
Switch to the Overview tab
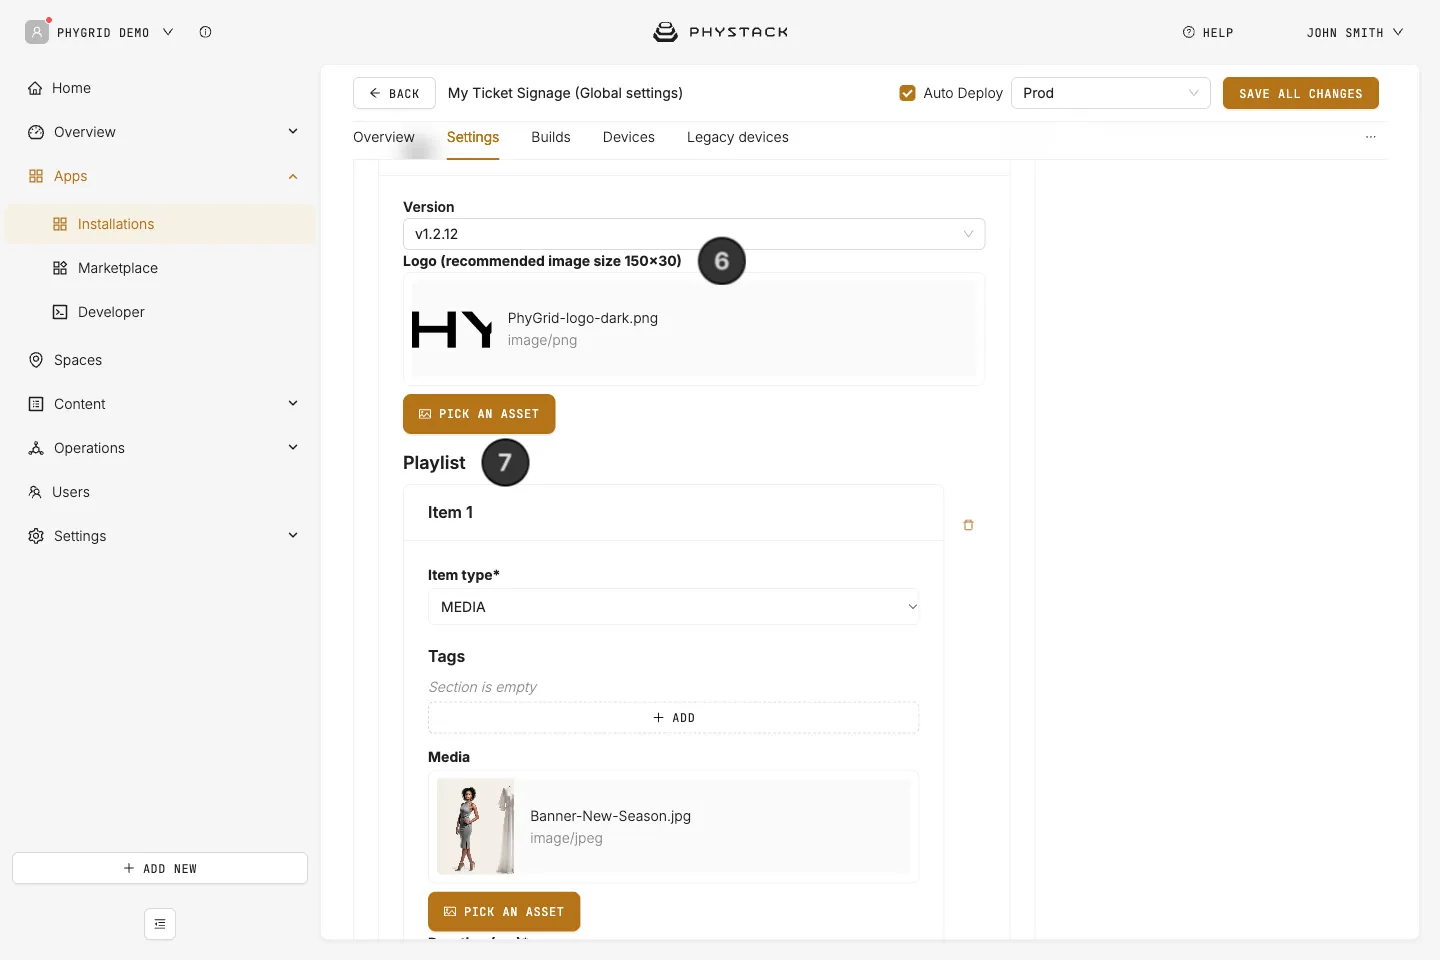click(x=384, y=137)
